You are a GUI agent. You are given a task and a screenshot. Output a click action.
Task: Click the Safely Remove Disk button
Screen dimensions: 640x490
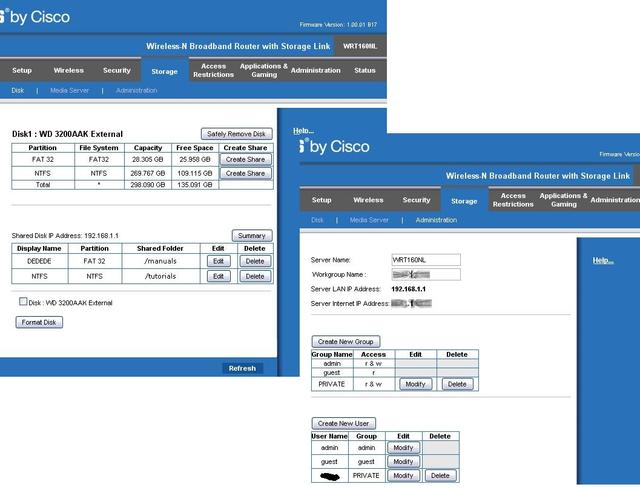(x=236, y=134)
